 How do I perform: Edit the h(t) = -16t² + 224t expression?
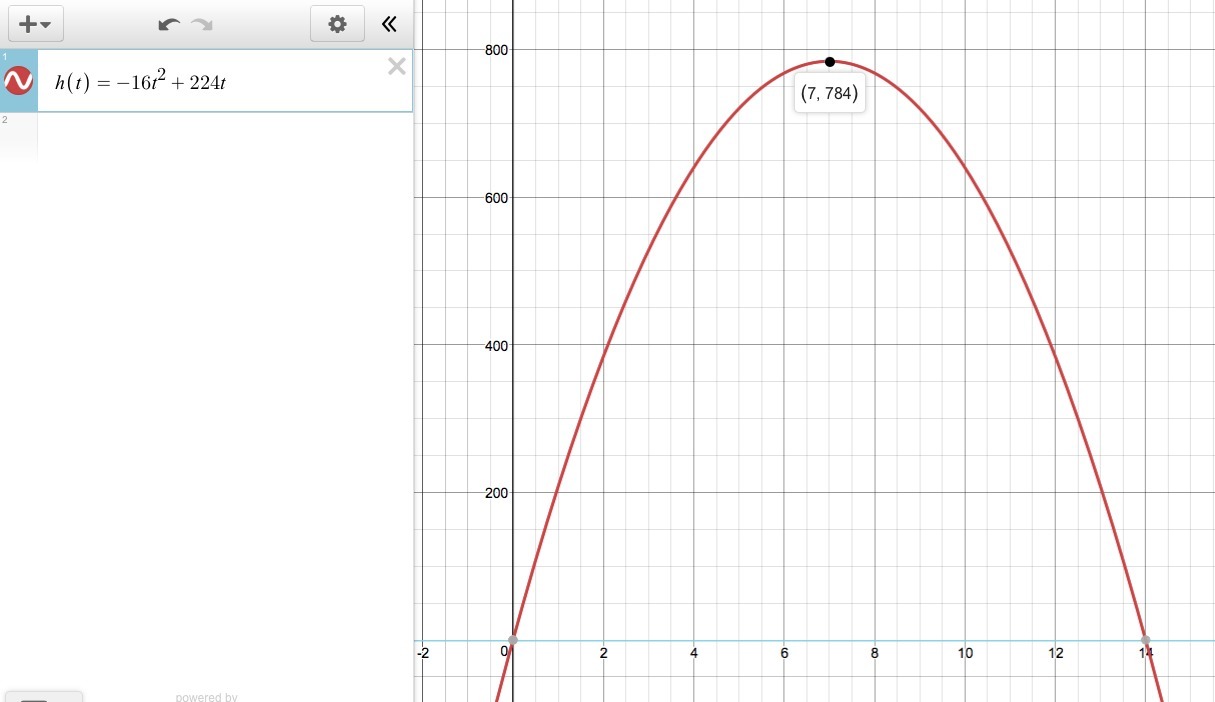(141, 82)
